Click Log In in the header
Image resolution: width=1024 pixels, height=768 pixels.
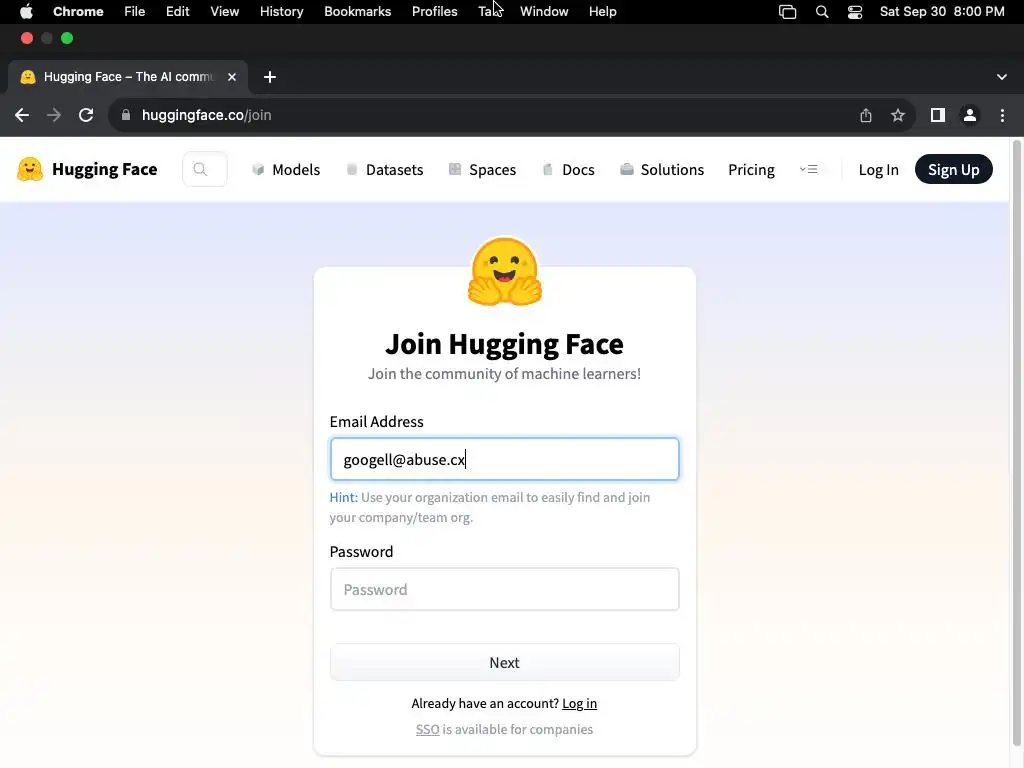(878, 170)
